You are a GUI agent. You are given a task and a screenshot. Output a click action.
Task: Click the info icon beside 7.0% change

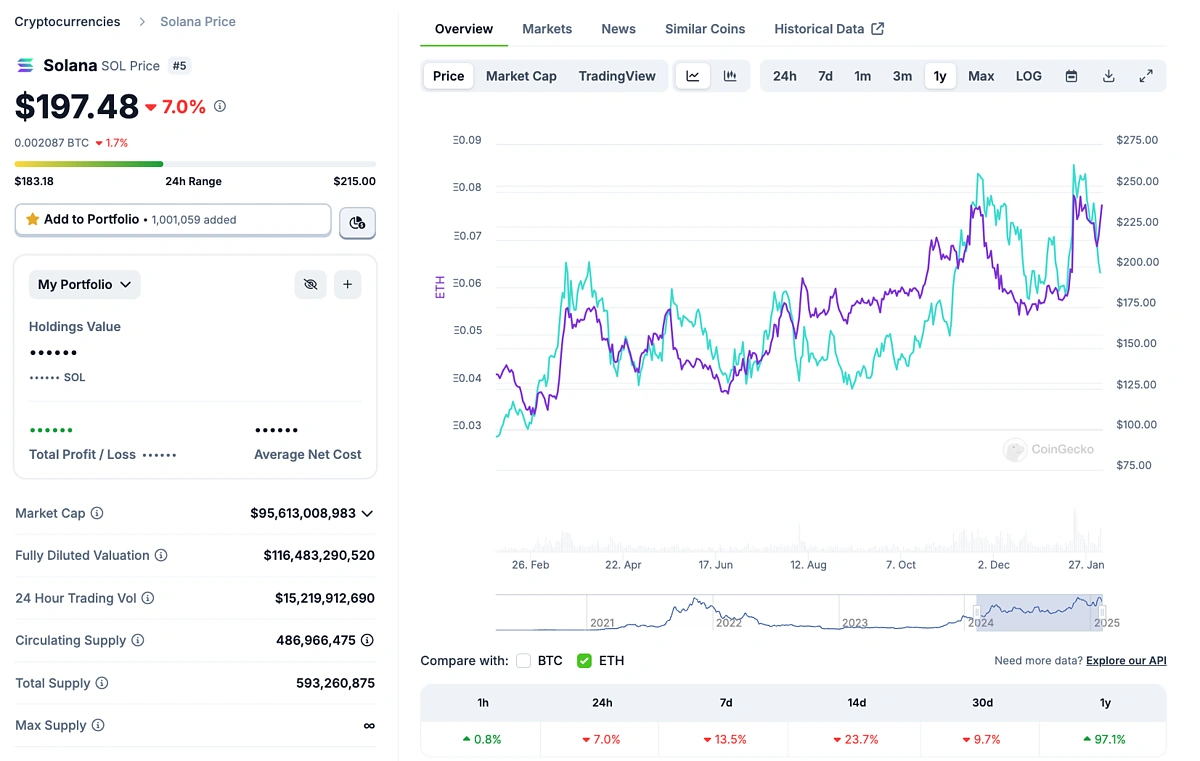220,106
